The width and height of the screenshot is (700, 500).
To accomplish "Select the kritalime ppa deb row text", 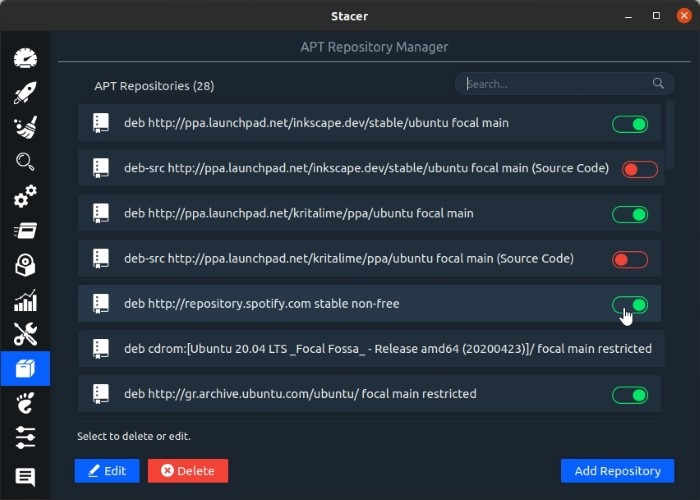I will point(299,213).
